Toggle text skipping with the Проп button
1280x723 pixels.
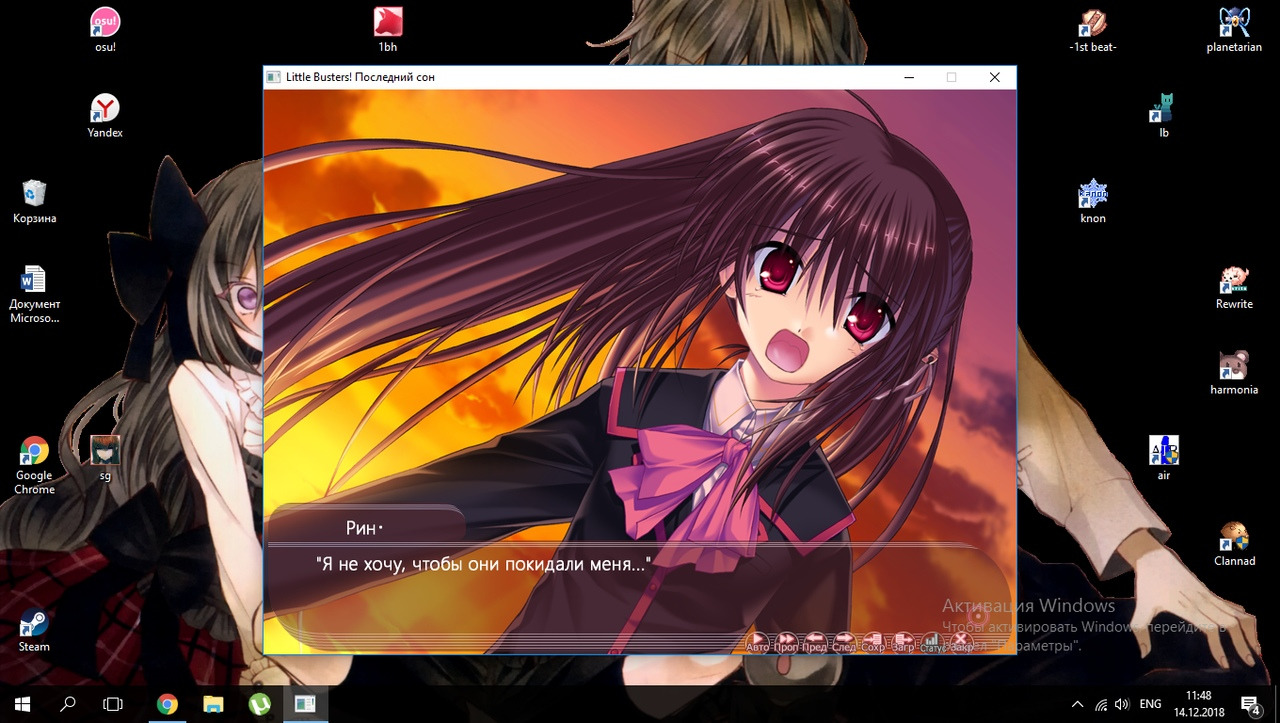click(787, 641)
